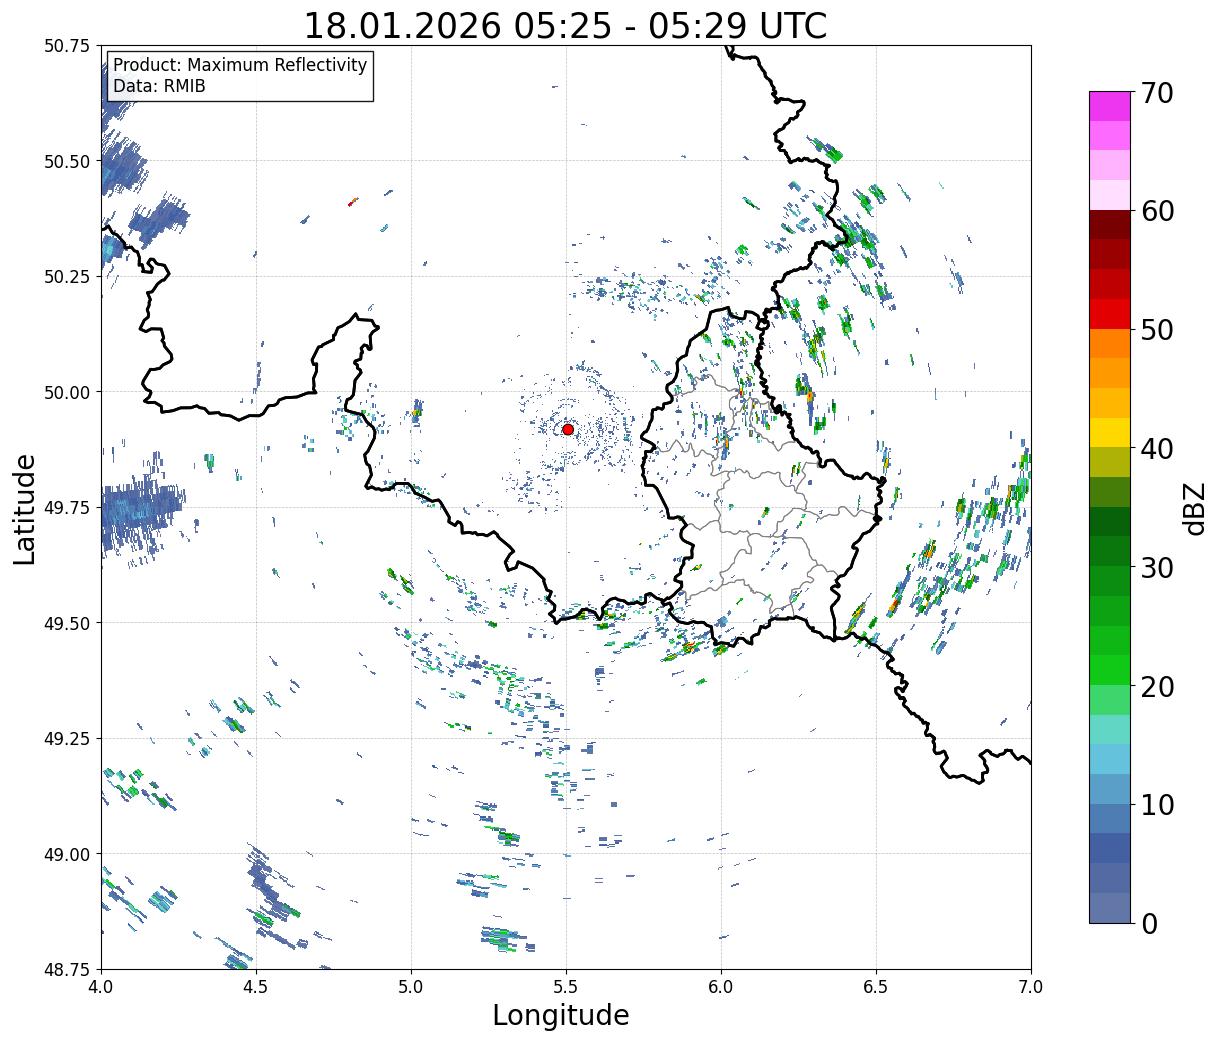Screen dimensions: 1219x1040
Task: Click the 'Product: Maximum Reflectivity' legend line
Action: 240,65
